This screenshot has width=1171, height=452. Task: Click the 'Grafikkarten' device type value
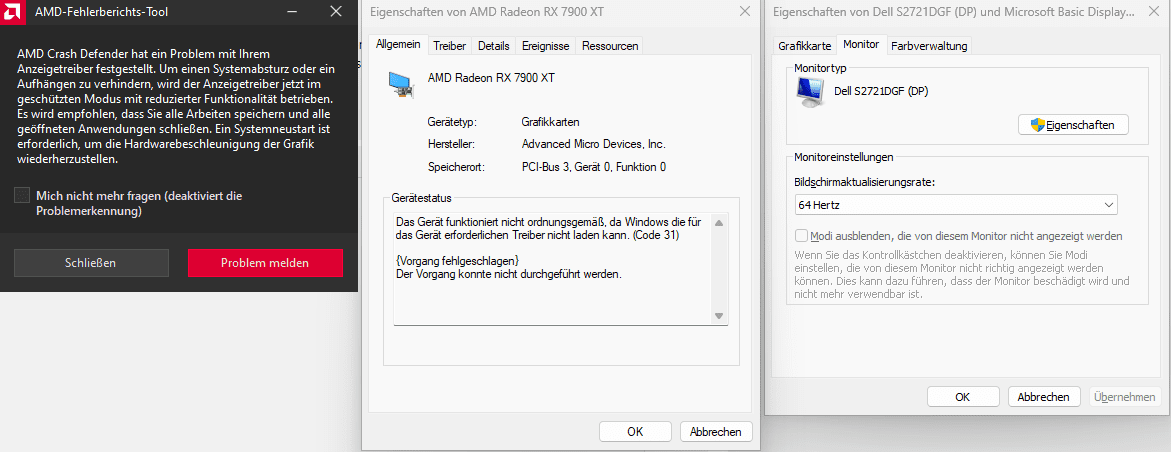coord(550,121)
